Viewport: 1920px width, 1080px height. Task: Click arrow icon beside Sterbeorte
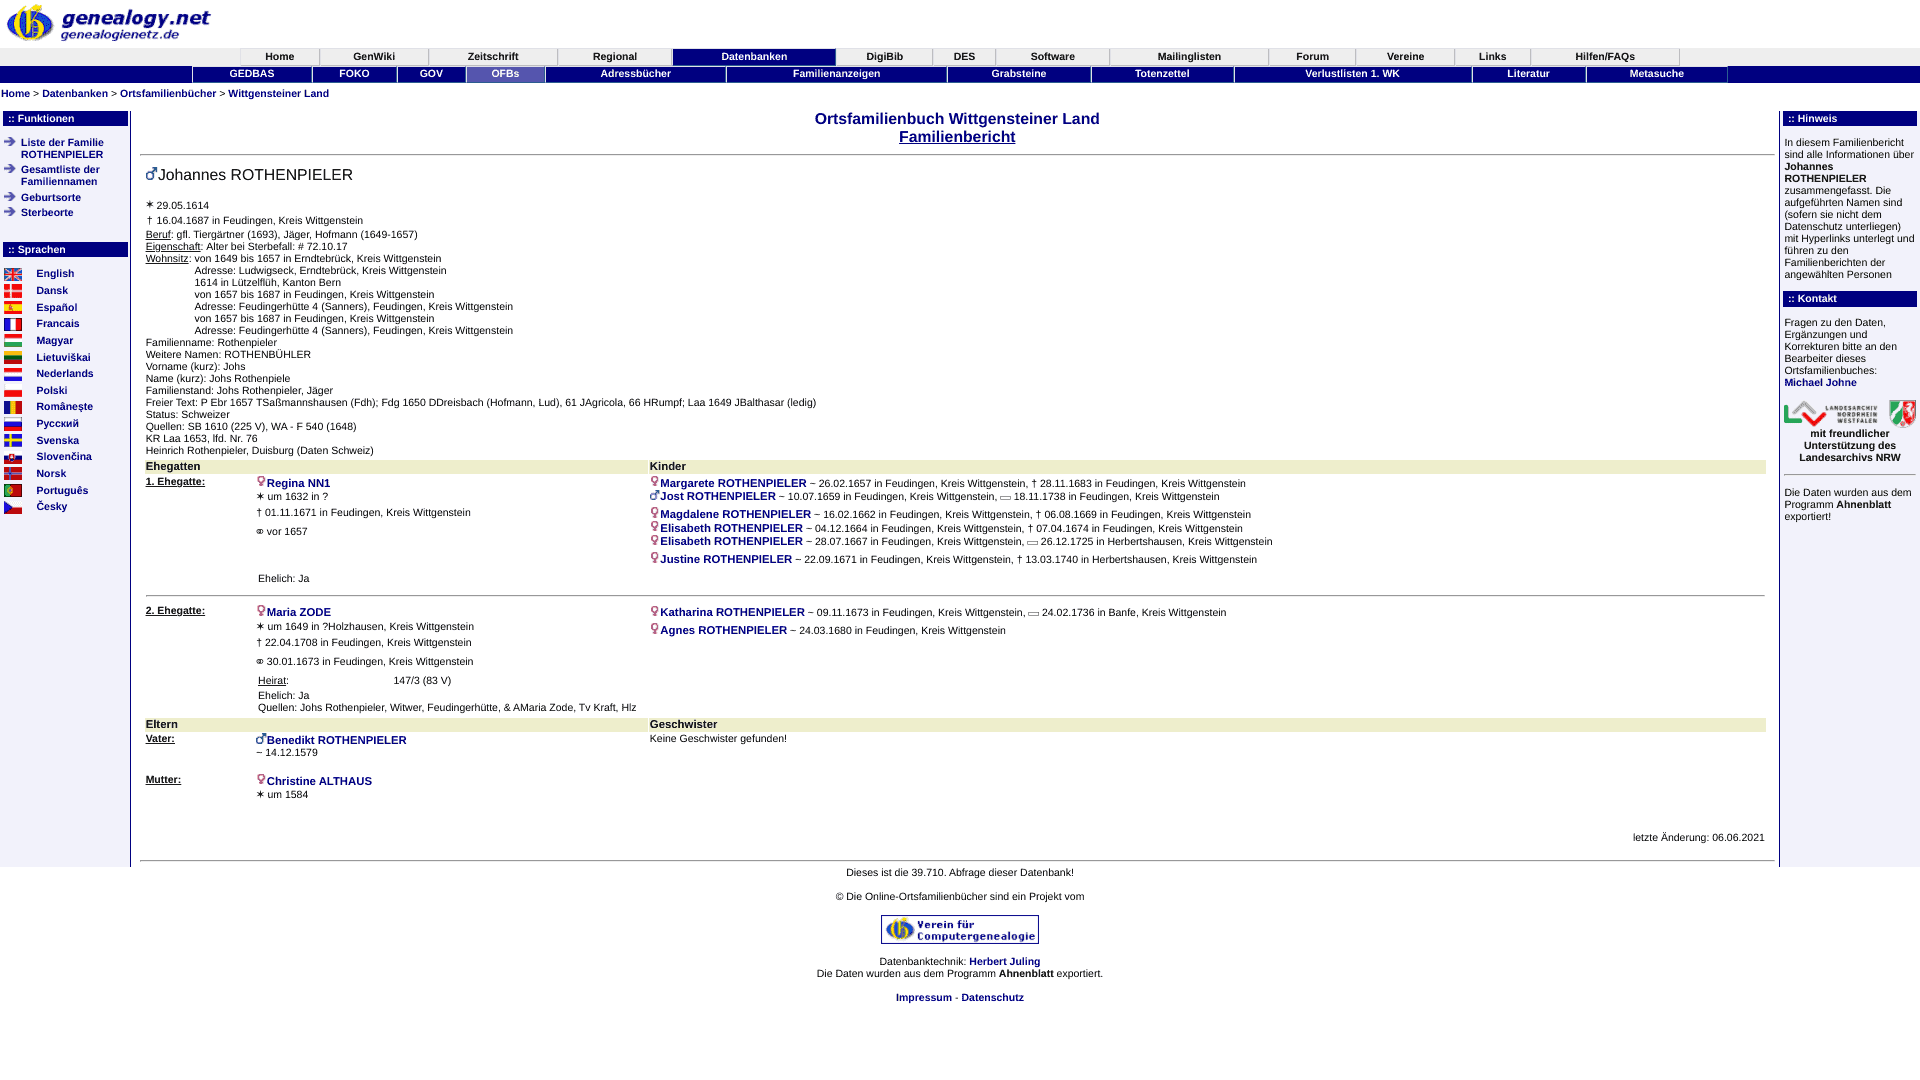coord(10,212)
